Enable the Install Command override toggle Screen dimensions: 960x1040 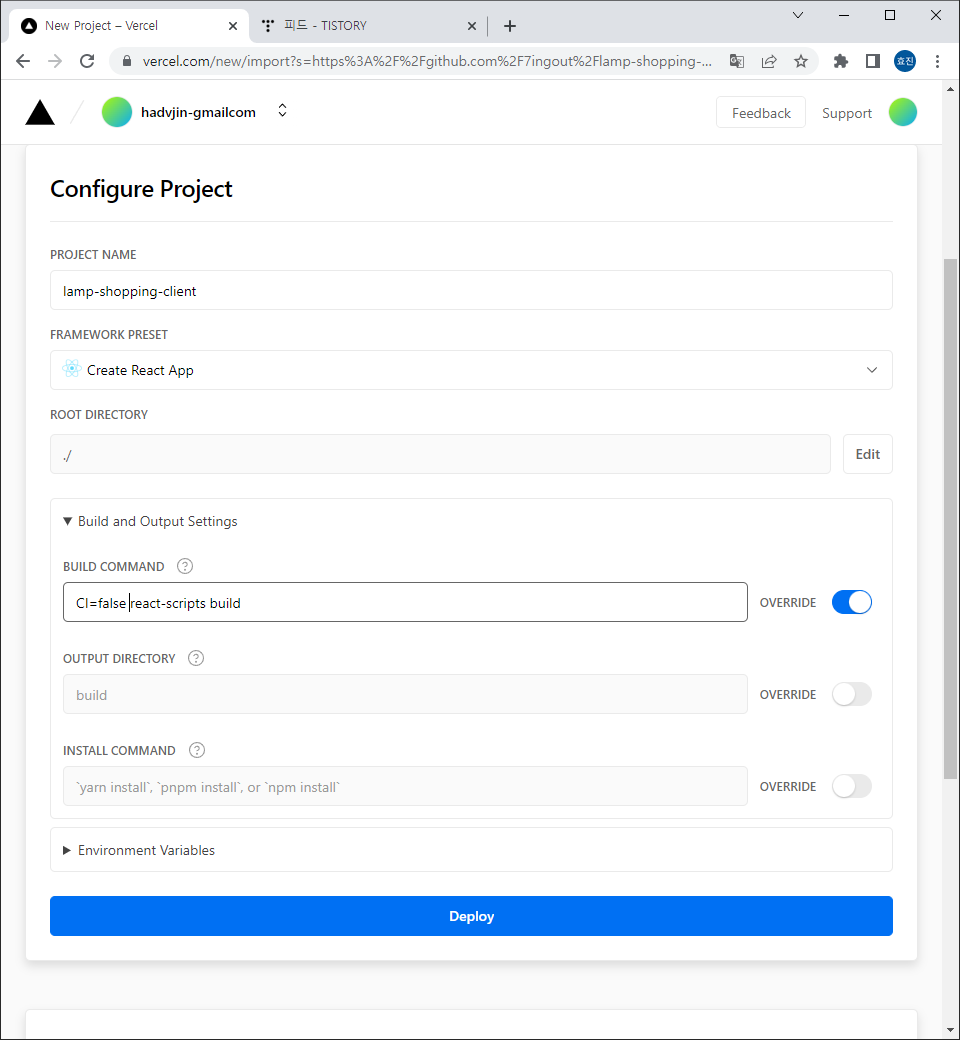(x=851, y=787)
